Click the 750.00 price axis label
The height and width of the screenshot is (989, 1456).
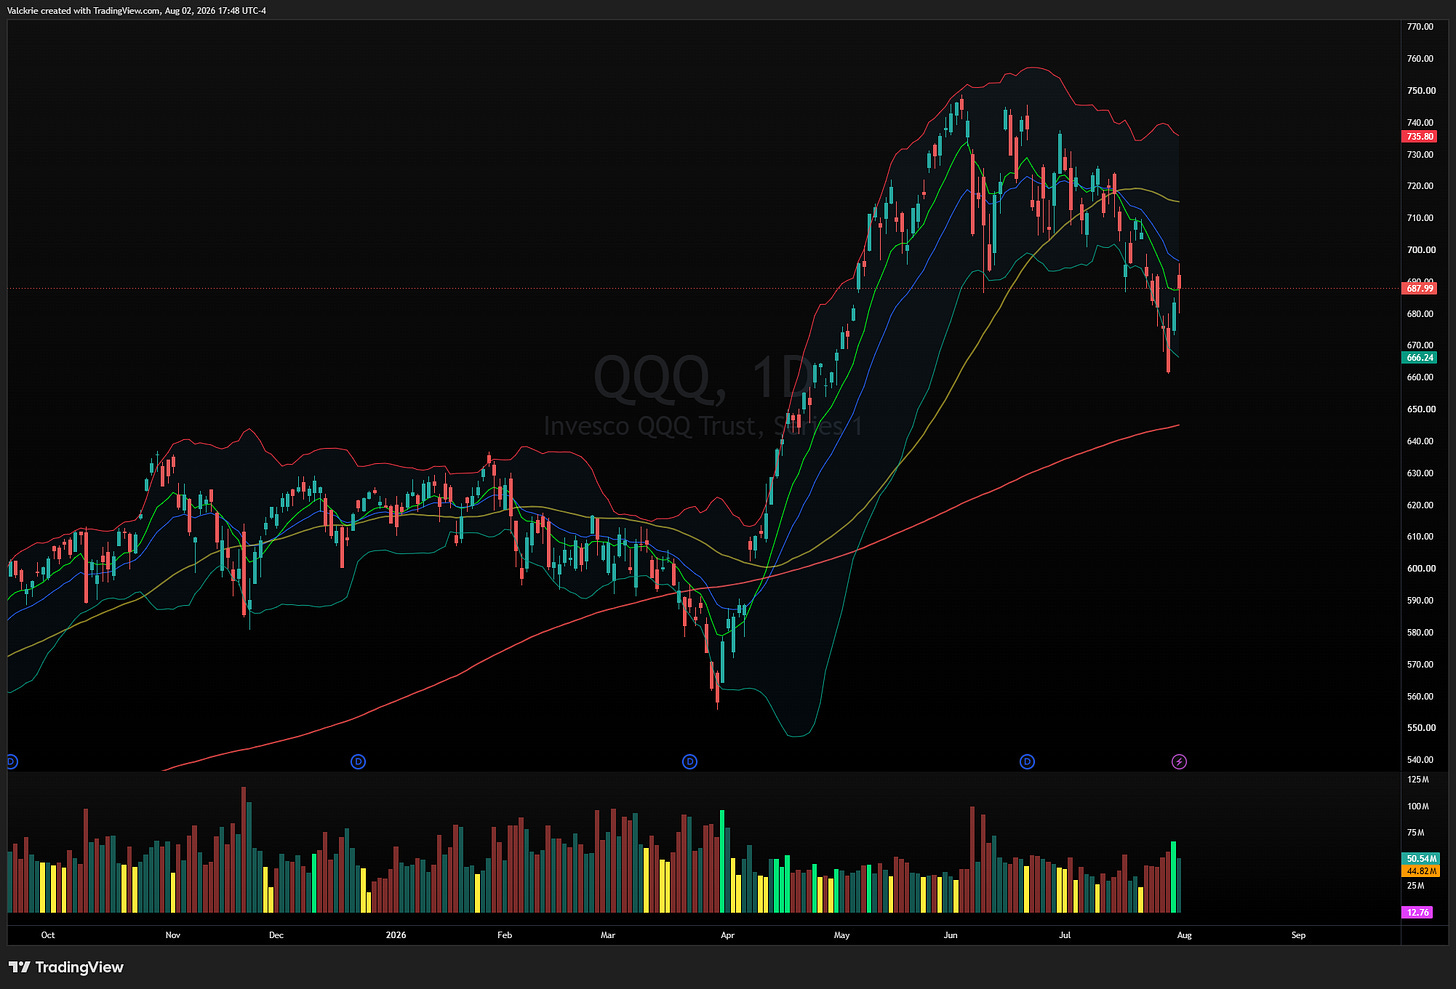pyautogui.click(x=1421, y=91)
